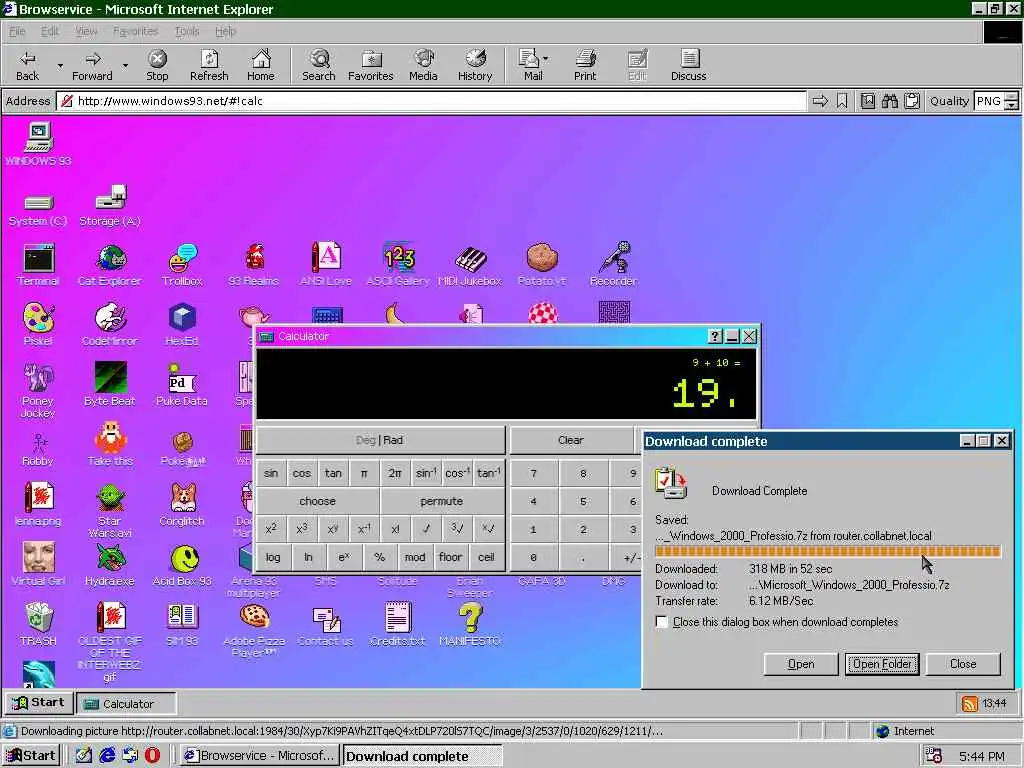Open Byte Beat desktop icon

tap(110, 385)
